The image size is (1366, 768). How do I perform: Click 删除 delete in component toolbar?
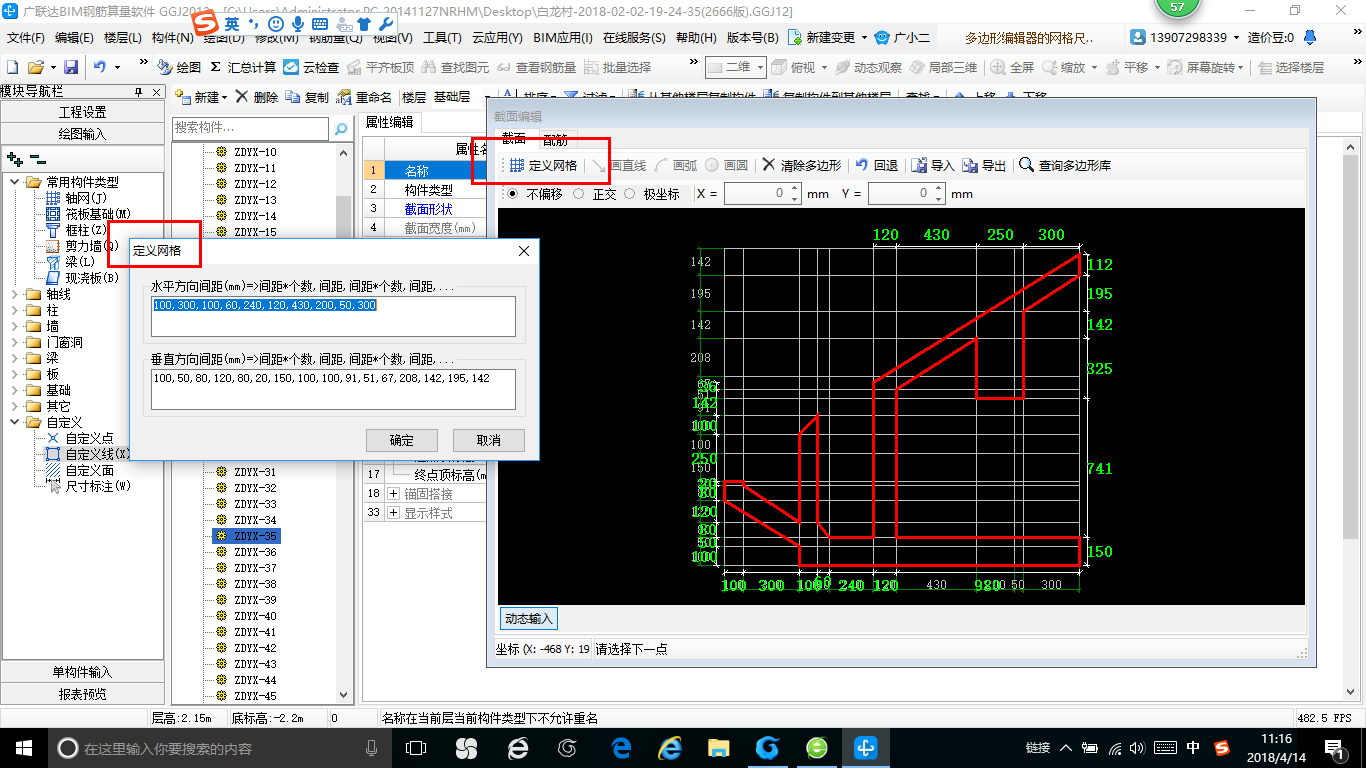257,97
